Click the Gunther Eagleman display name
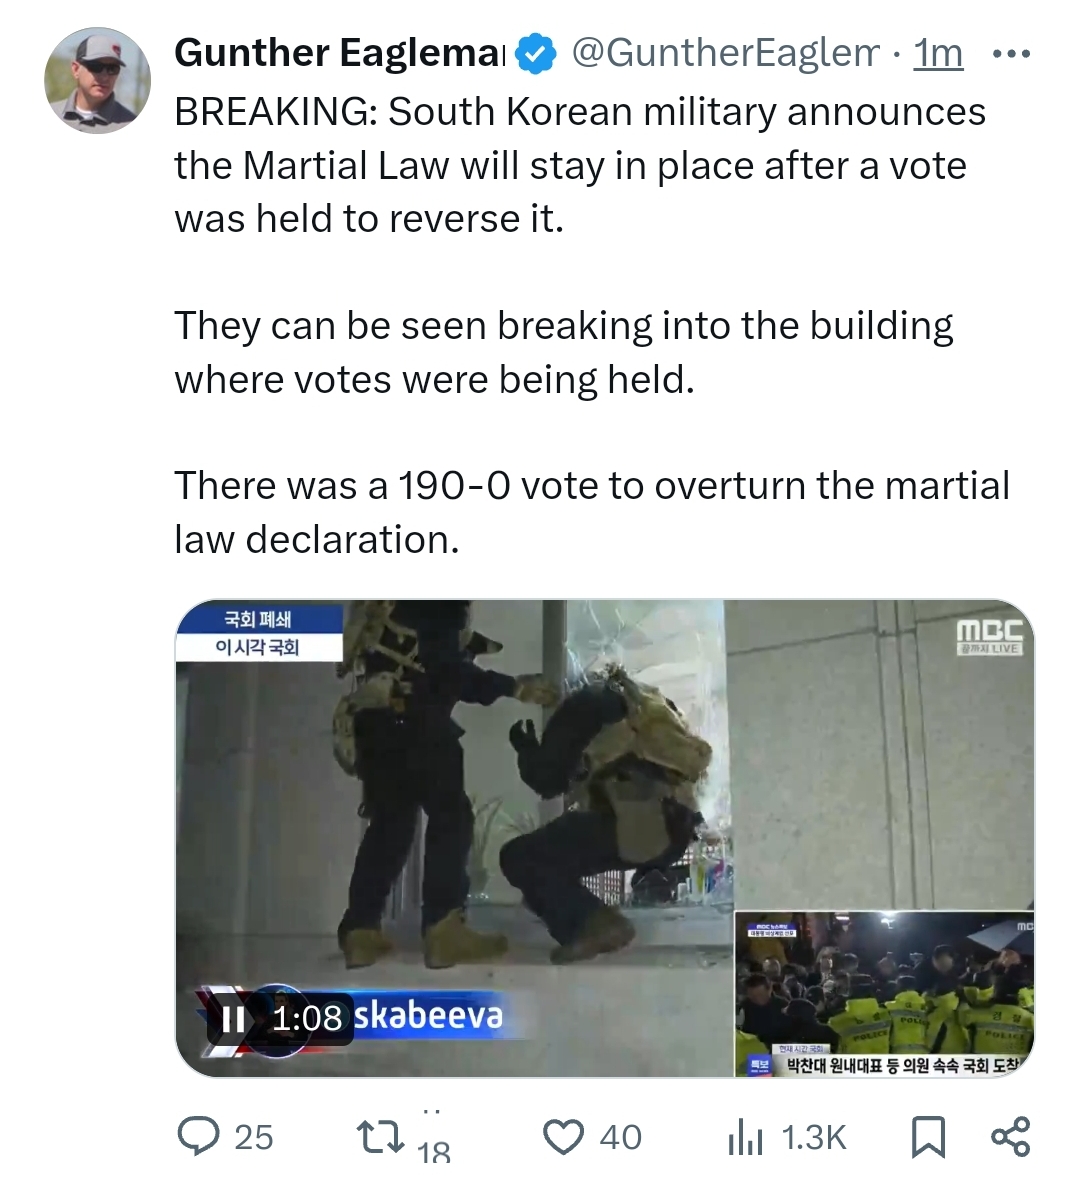This screenshot has width=1080, height=1180. [x=340, y=53]
